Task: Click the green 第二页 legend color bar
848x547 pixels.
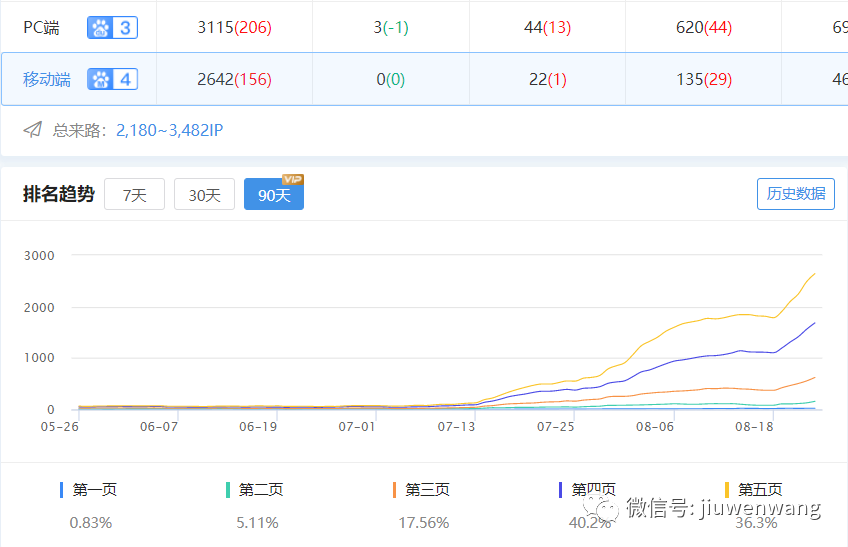Action: point(228,490)
